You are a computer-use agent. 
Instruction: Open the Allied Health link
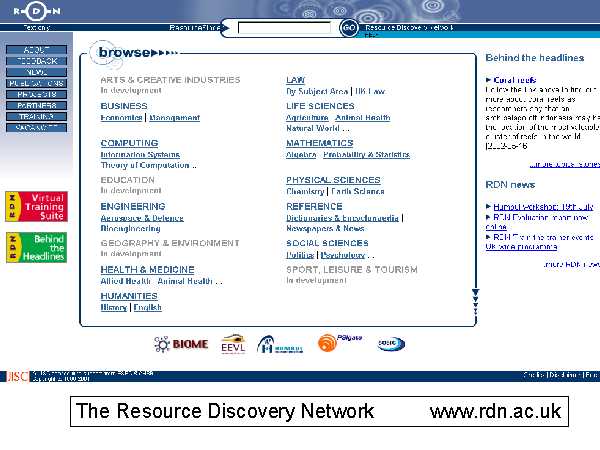click(125, 281)
